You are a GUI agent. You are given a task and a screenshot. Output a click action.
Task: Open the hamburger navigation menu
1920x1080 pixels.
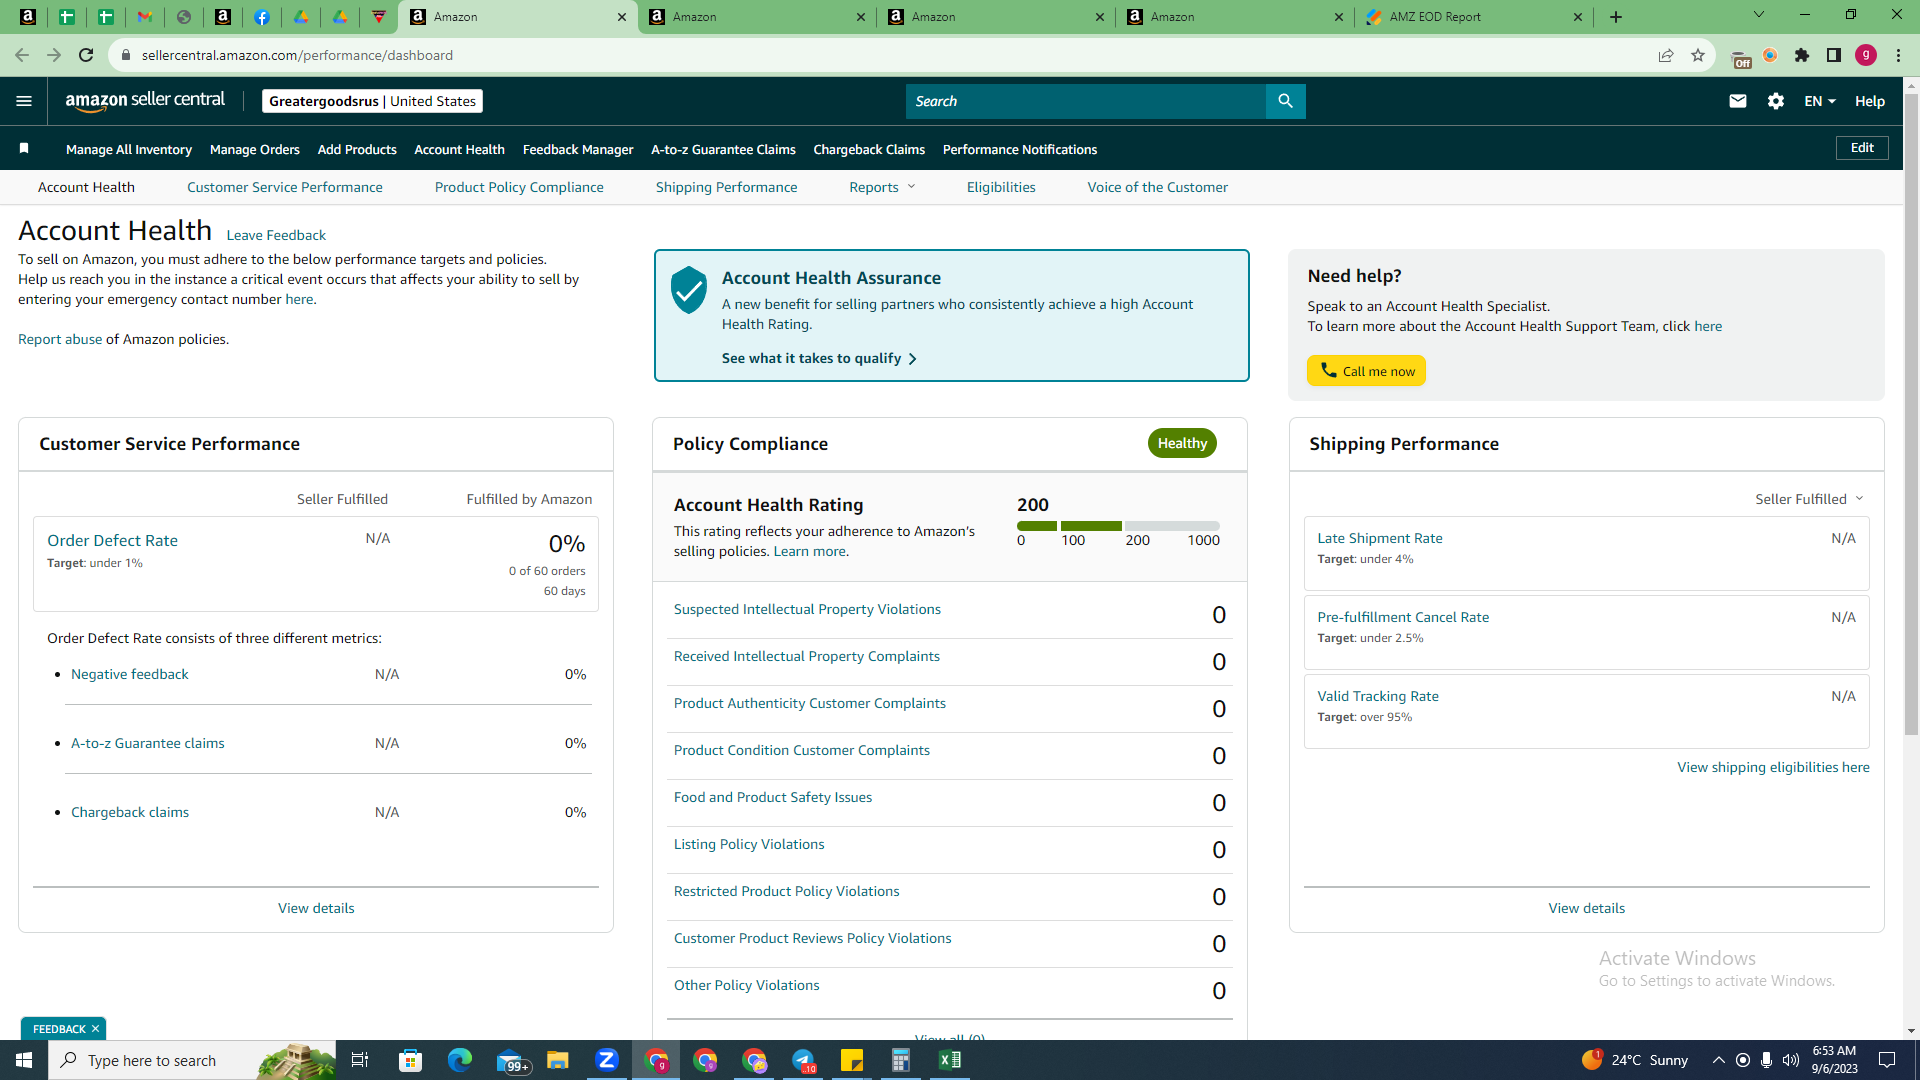pyautogui.click(x=24, y=101)
